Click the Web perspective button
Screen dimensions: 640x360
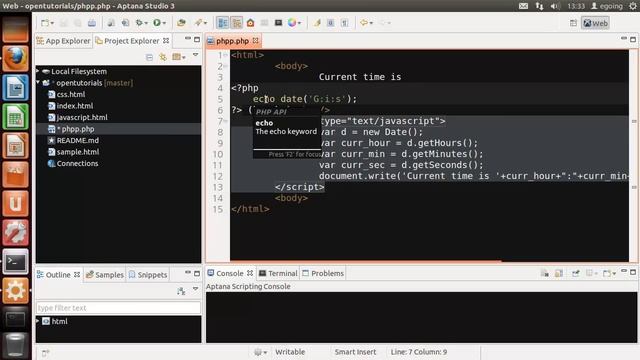(x=596, y=23)
